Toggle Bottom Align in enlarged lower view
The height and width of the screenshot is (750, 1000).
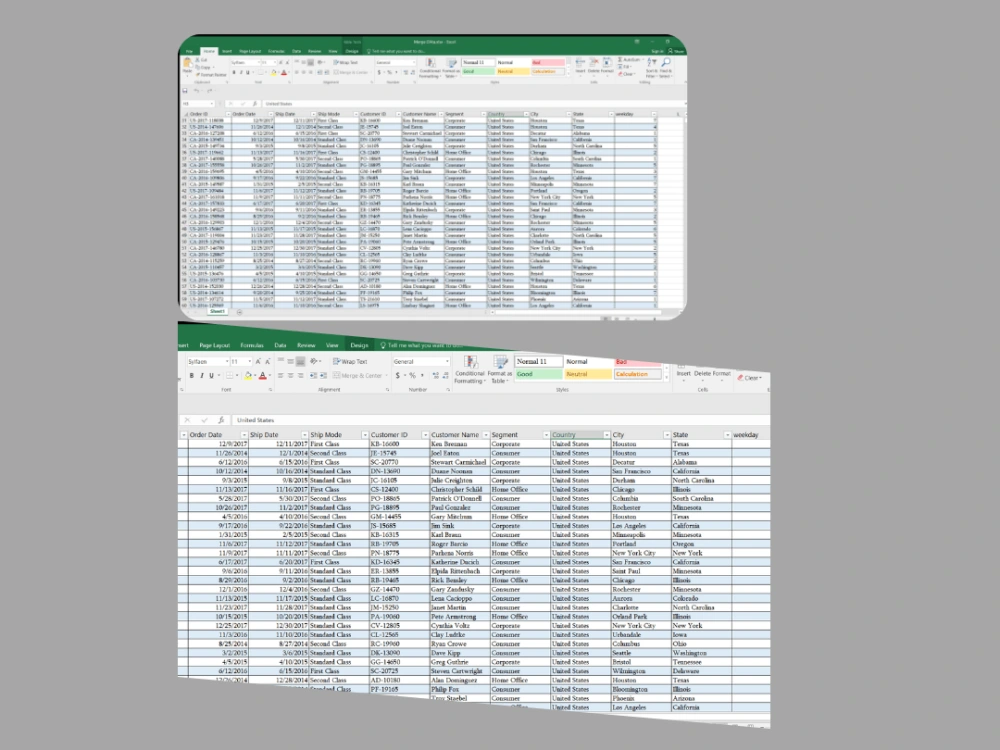click(x=300, y=362)
